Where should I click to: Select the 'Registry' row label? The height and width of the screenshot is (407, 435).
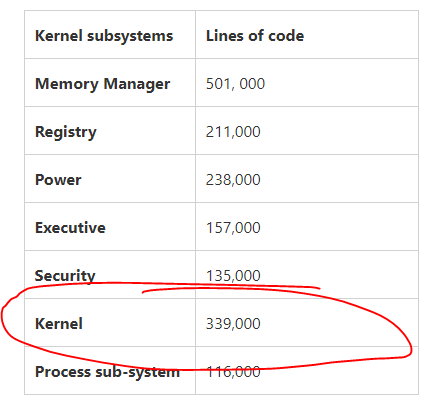point(66,132)
